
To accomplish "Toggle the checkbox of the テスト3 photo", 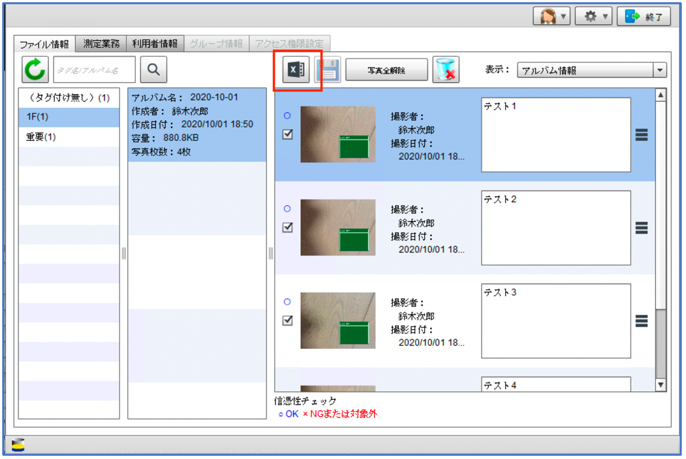I will pos(288,321).
